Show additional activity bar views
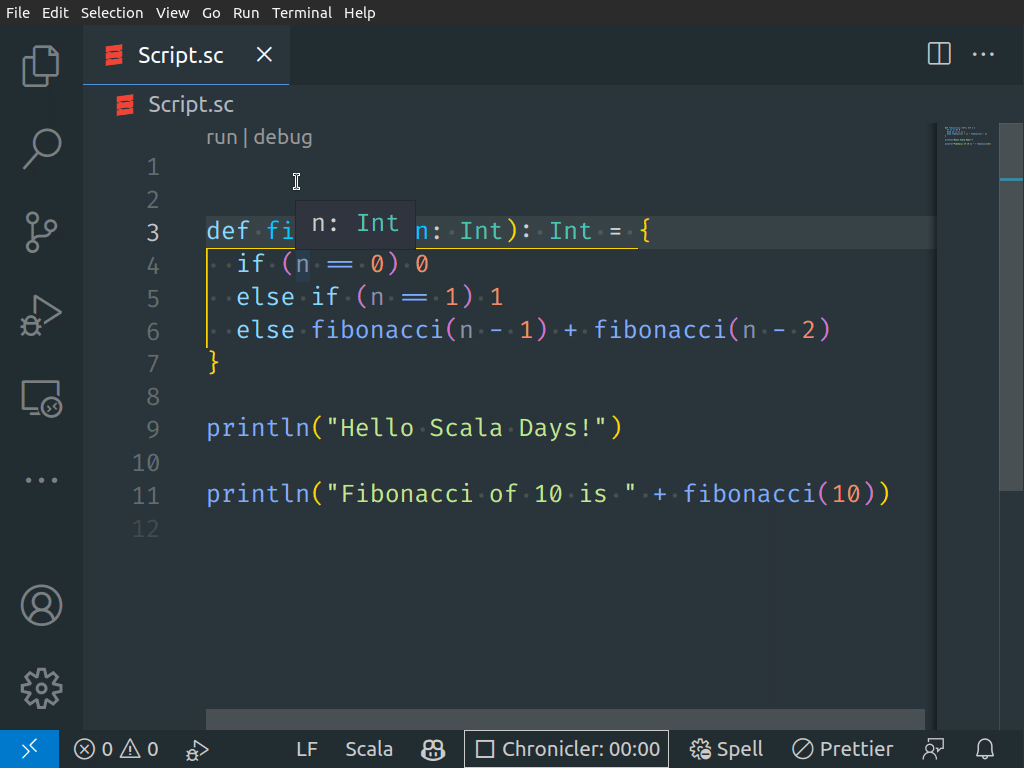The width and height of the screenshot is (1024, 768). point(41,480)
